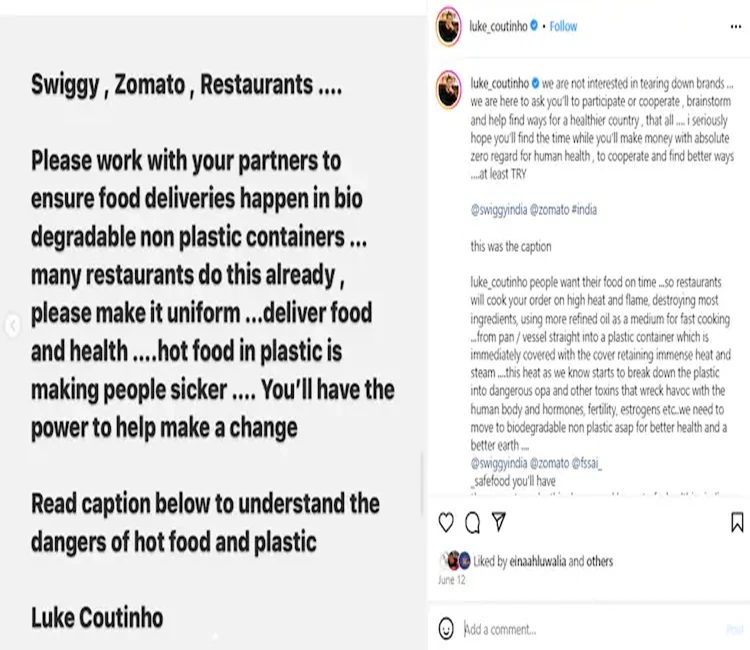Viewport: 750px width, 650px height.
Task: Follow luke_coutinho
Action: pos(563,27)
